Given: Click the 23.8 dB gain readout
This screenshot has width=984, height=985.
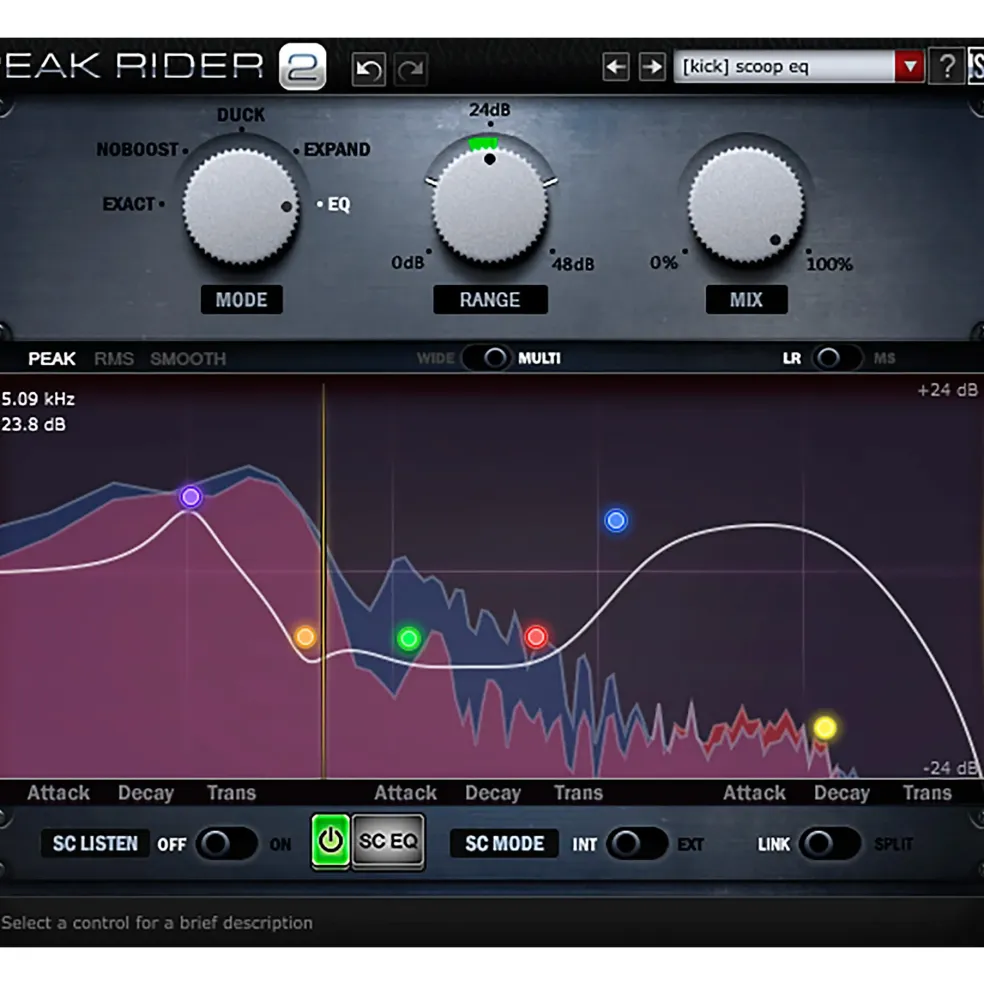Looking at the screenshot, I should 33,425.
